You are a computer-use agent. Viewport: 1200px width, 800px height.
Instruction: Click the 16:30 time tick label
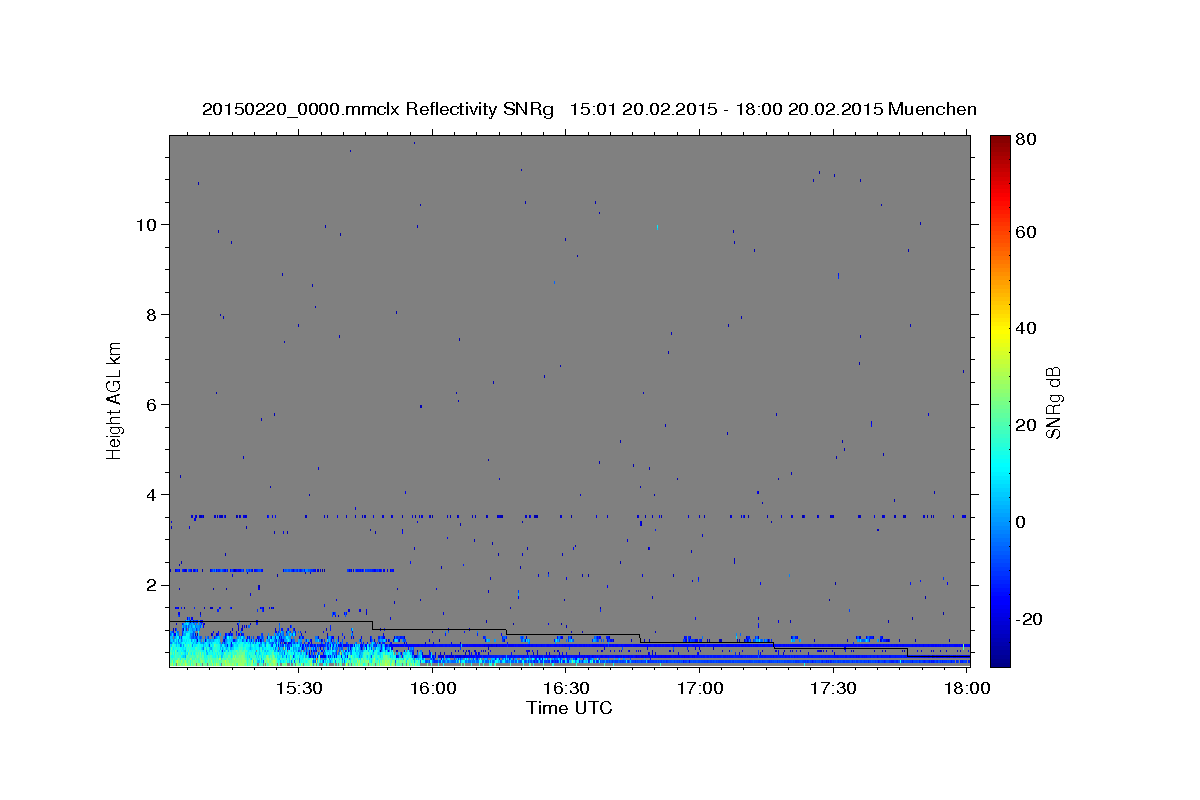pos(566,689)
